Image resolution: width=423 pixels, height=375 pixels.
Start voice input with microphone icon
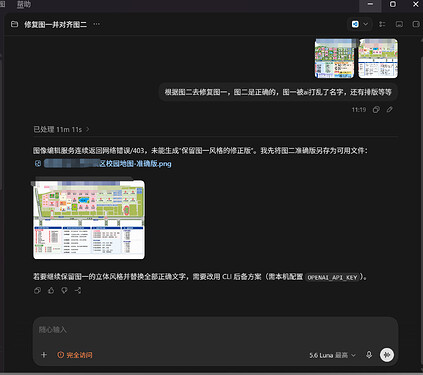coord(369,355)
